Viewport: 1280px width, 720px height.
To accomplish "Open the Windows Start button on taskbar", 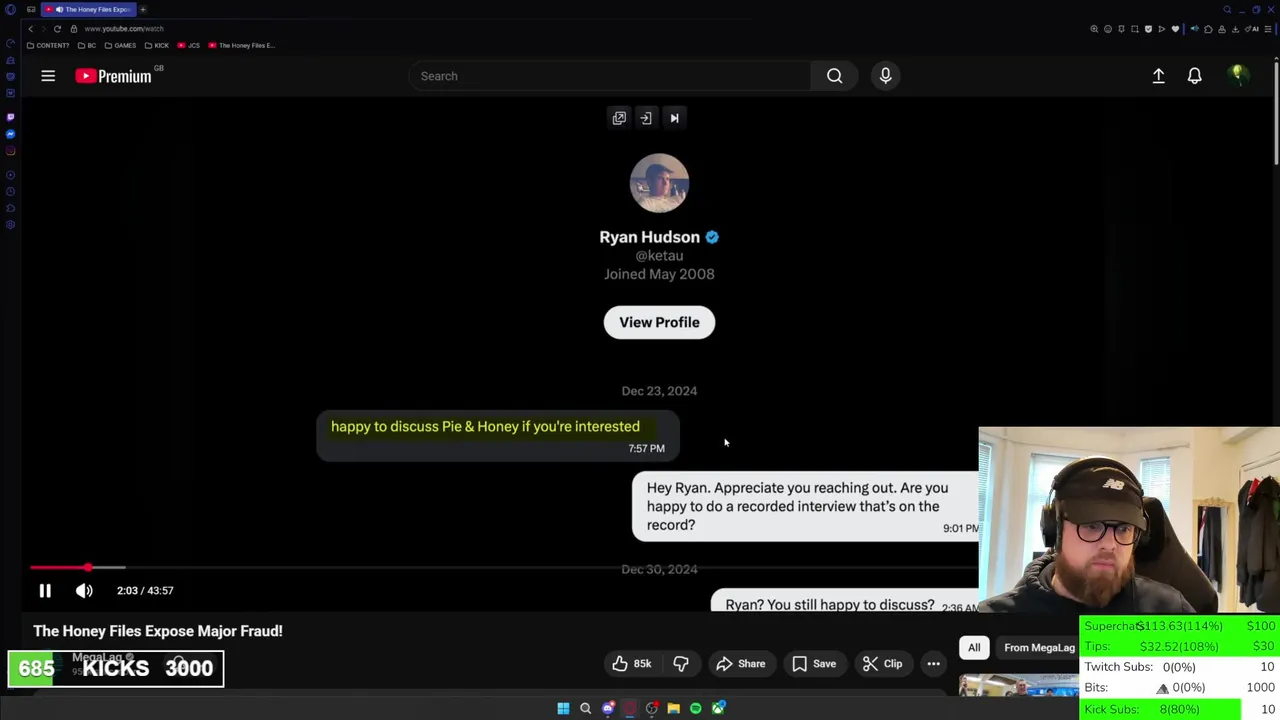I will (563, 708).
